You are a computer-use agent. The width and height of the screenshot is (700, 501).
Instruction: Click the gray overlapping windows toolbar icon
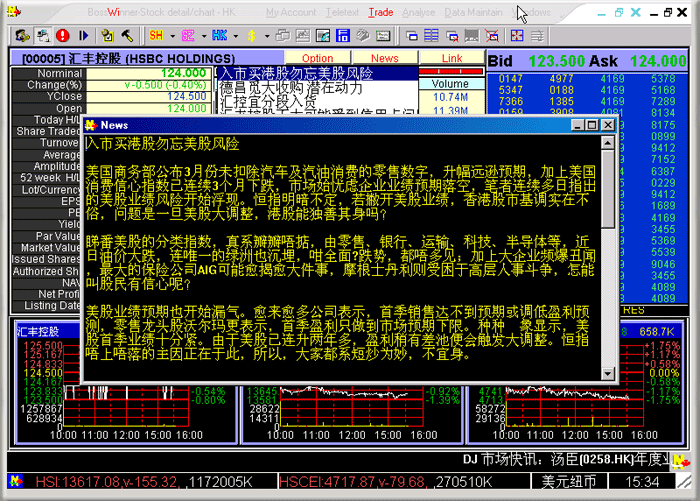pyautogui.click(x=283, y=35)
